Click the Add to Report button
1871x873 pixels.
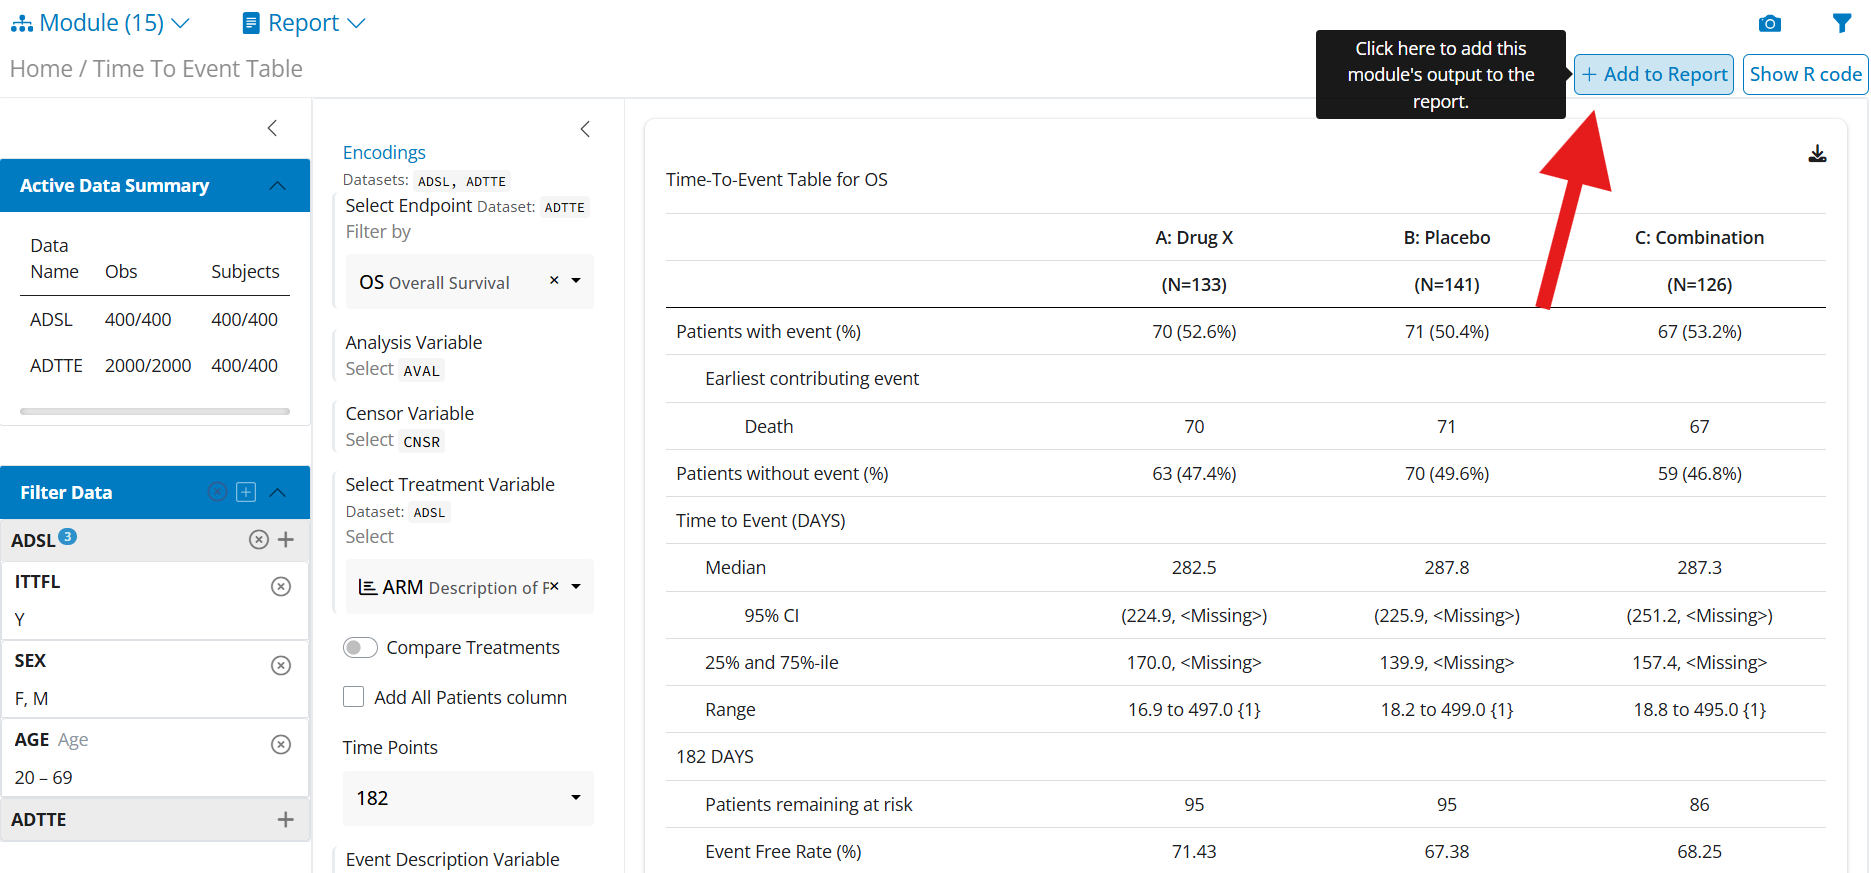pyautogui.click(x=1653, y=75)
